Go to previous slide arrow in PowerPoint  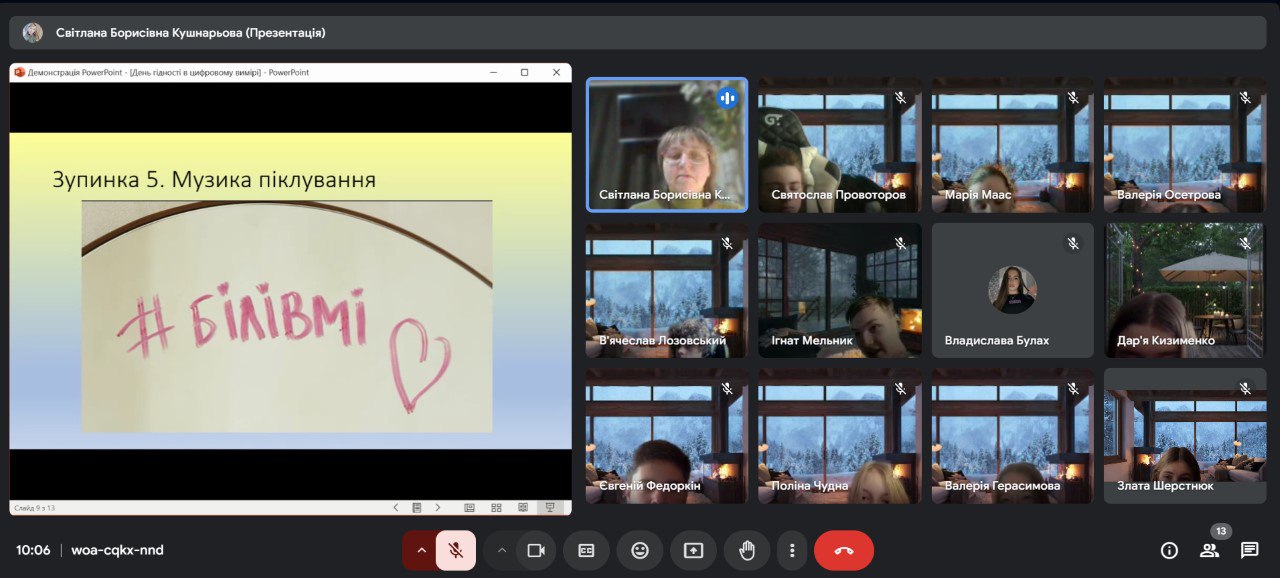point(396,508)
